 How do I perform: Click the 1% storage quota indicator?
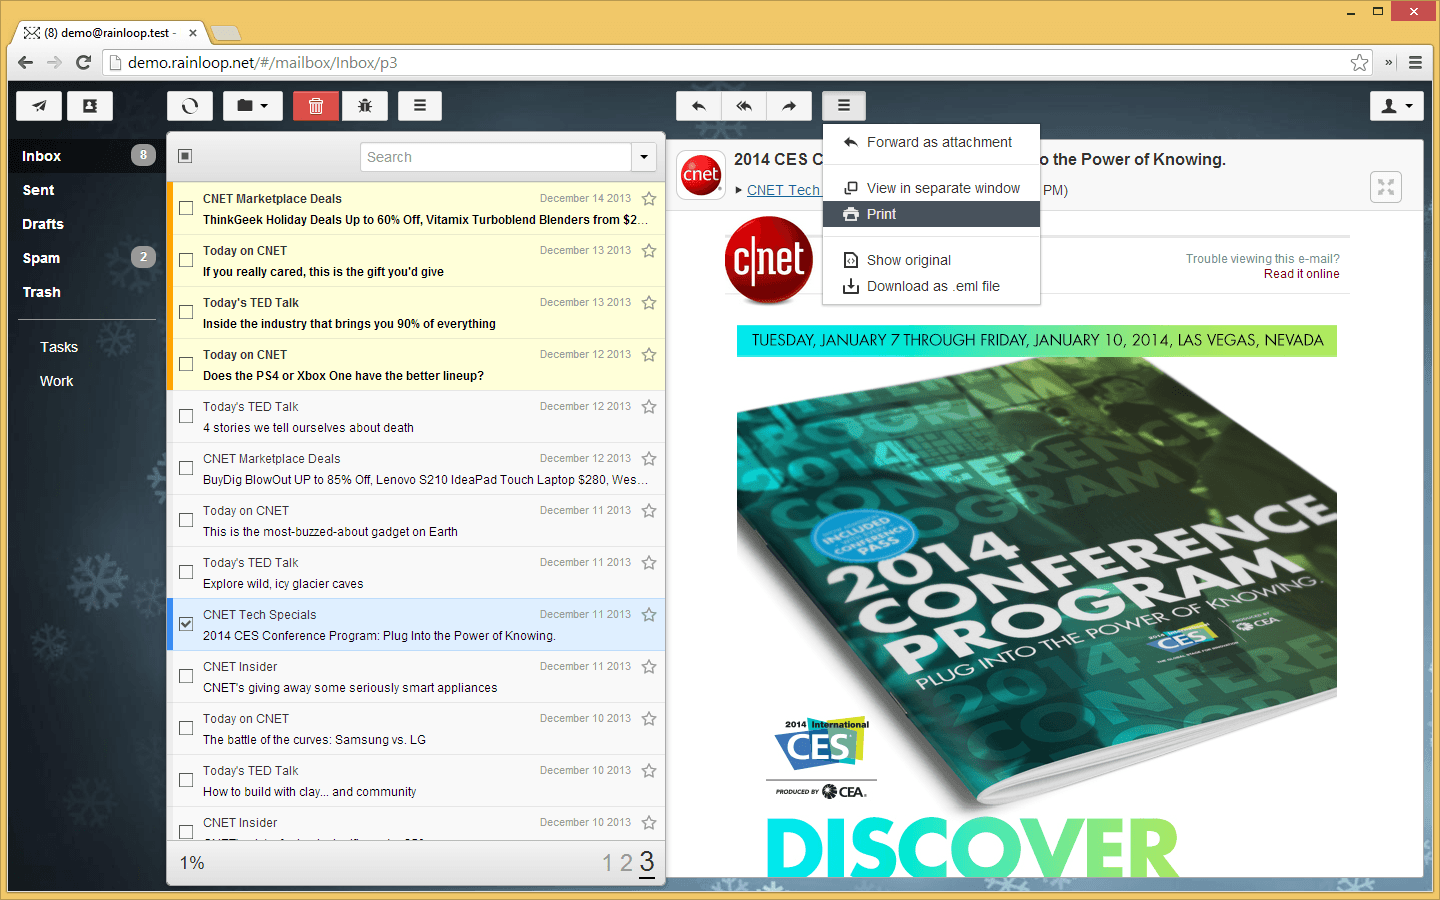(190, 862)
